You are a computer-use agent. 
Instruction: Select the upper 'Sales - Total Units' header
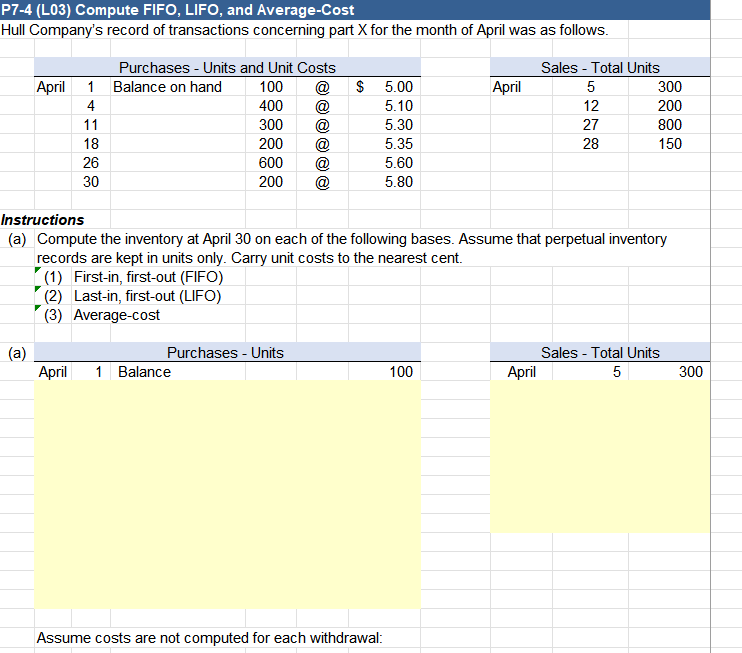click(600, 67)
